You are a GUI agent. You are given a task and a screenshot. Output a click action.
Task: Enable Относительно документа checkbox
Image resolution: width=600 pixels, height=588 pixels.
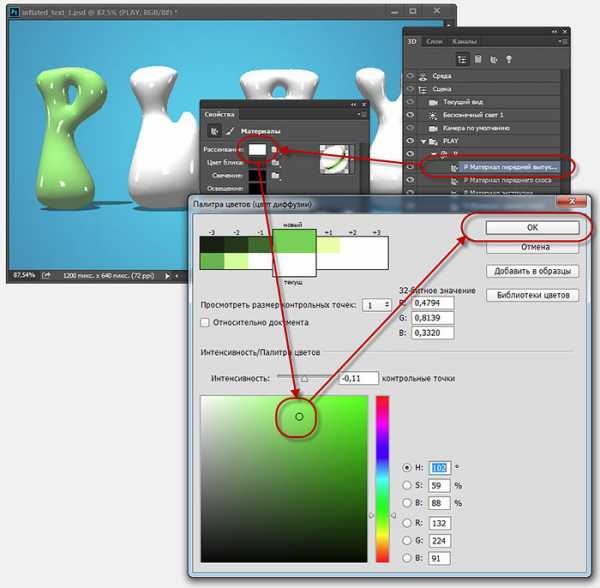(x=205, y=323)
